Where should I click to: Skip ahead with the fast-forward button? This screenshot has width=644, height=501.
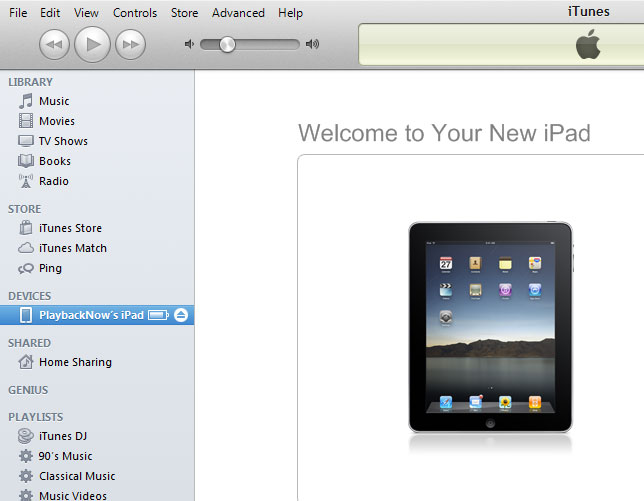coord(131,44)
